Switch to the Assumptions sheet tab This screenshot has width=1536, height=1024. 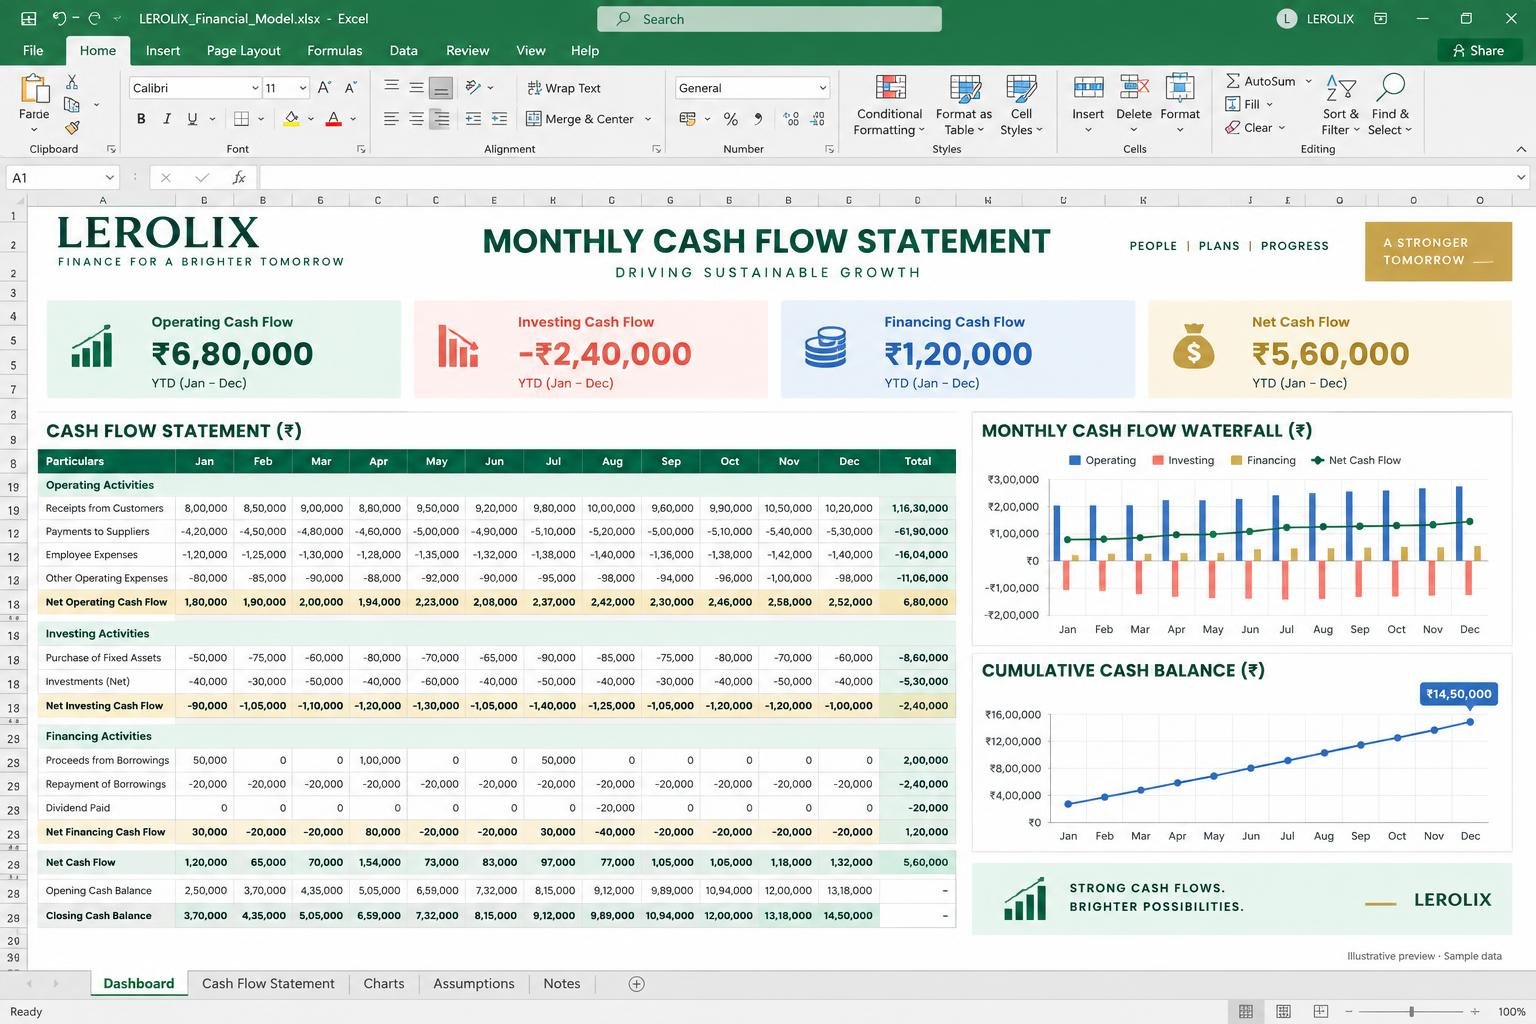474,984
